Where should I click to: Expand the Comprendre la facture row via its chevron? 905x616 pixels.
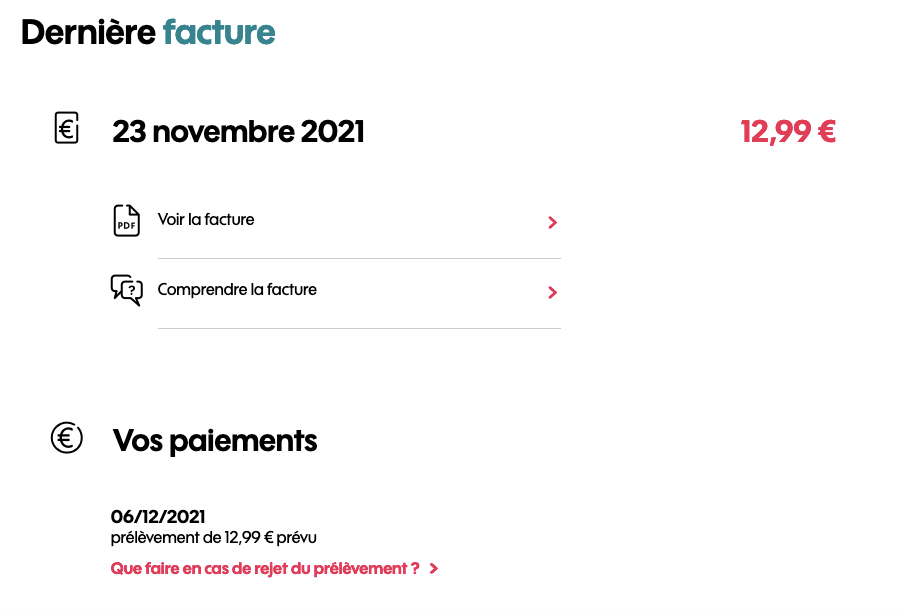tap(551, 293)
